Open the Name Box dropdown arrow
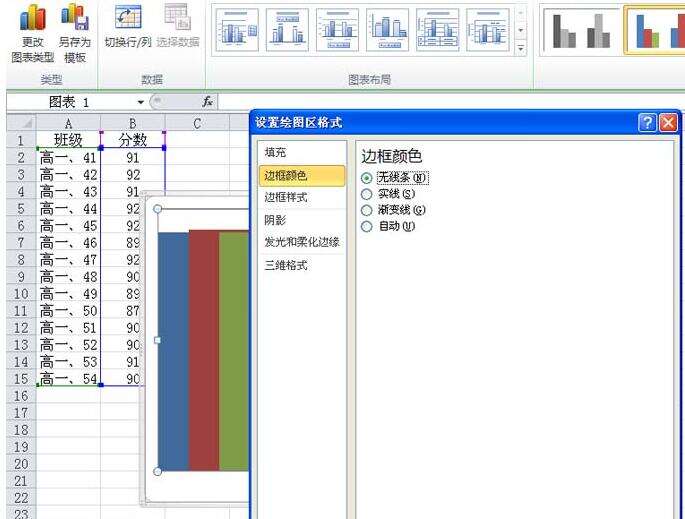 click(x=140, y=102)
